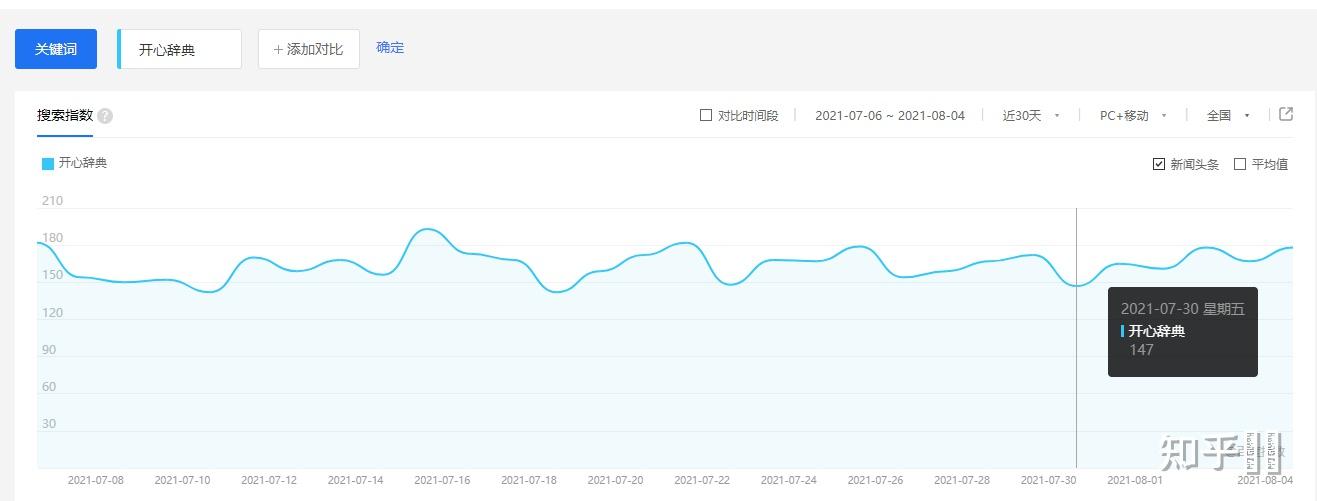The height and width of the screenshot is (501, 1317).
Task: Click the 确定 link
Action: pos(390,47)
